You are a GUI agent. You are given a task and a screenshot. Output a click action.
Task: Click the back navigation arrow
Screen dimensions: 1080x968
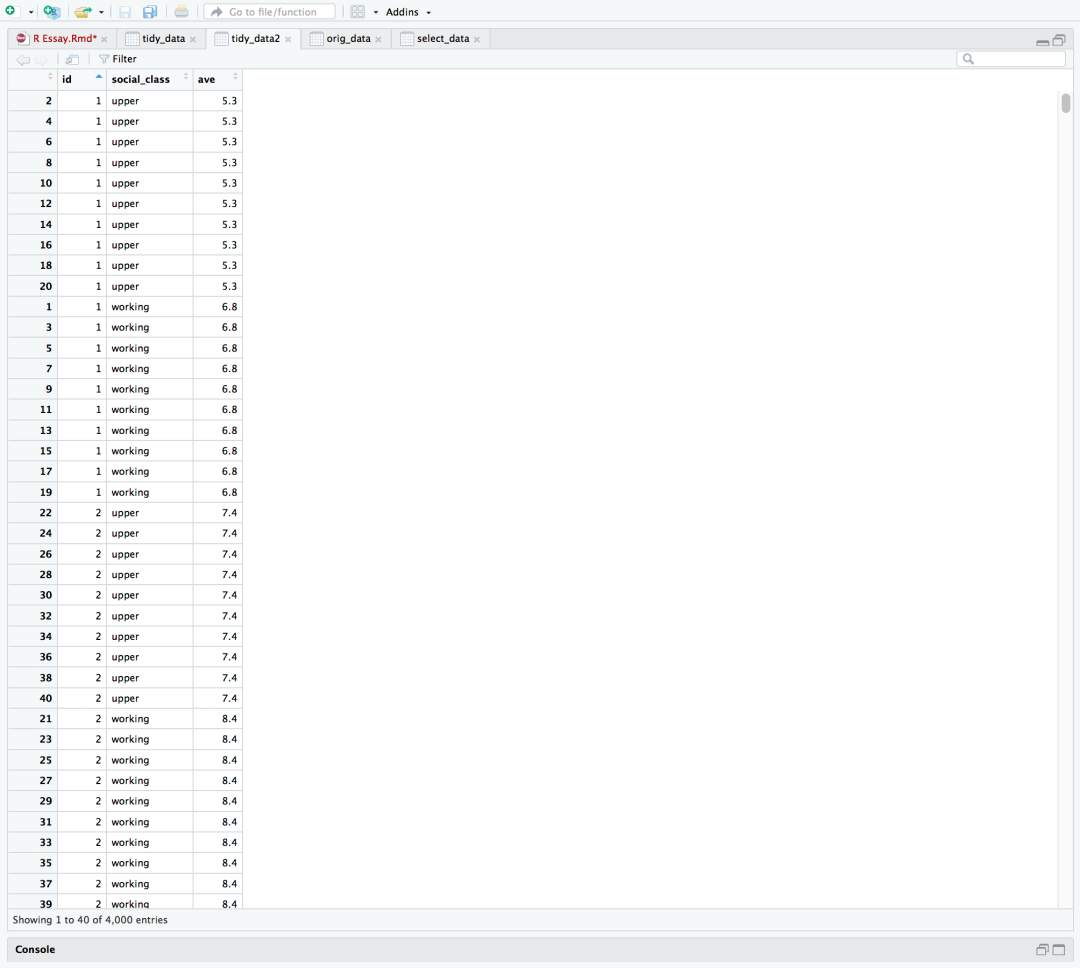[x=23, y=60]
